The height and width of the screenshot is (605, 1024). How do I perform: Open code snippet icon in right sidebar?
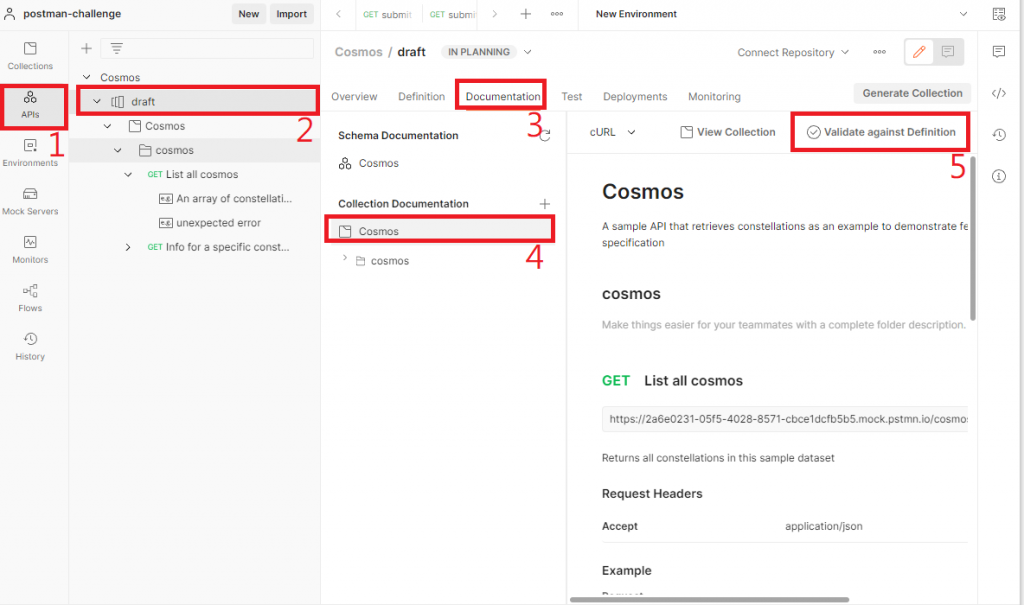point(999,93)
